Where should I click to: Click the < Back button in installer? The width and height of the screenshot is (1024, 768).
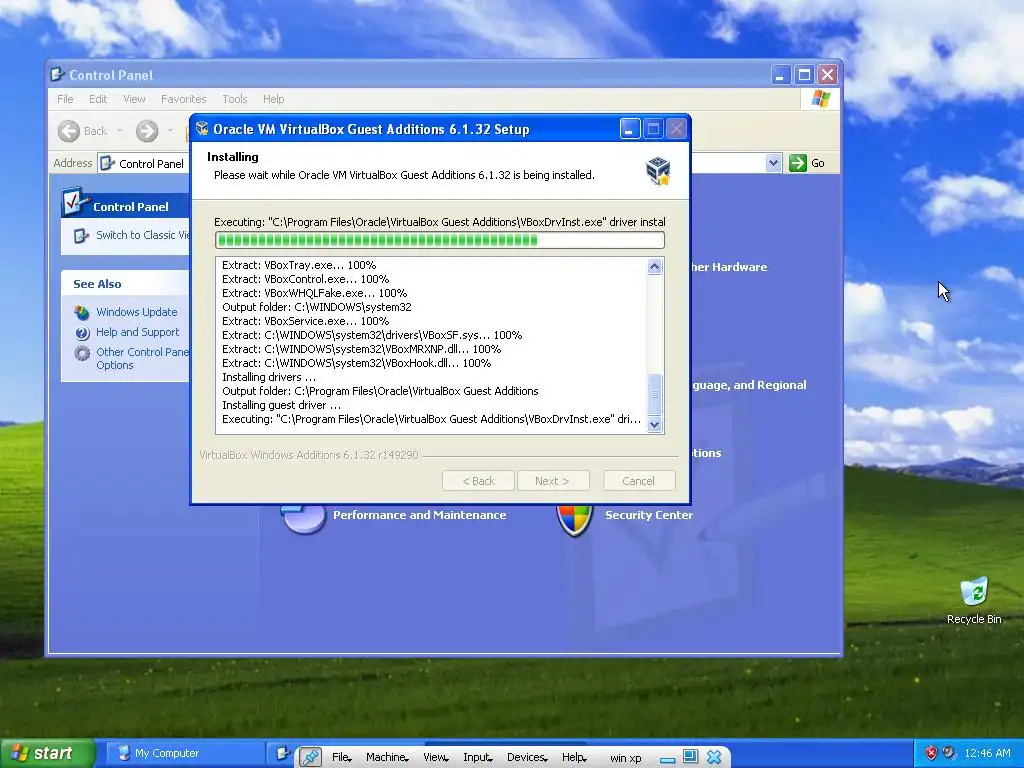coord(478,481)
